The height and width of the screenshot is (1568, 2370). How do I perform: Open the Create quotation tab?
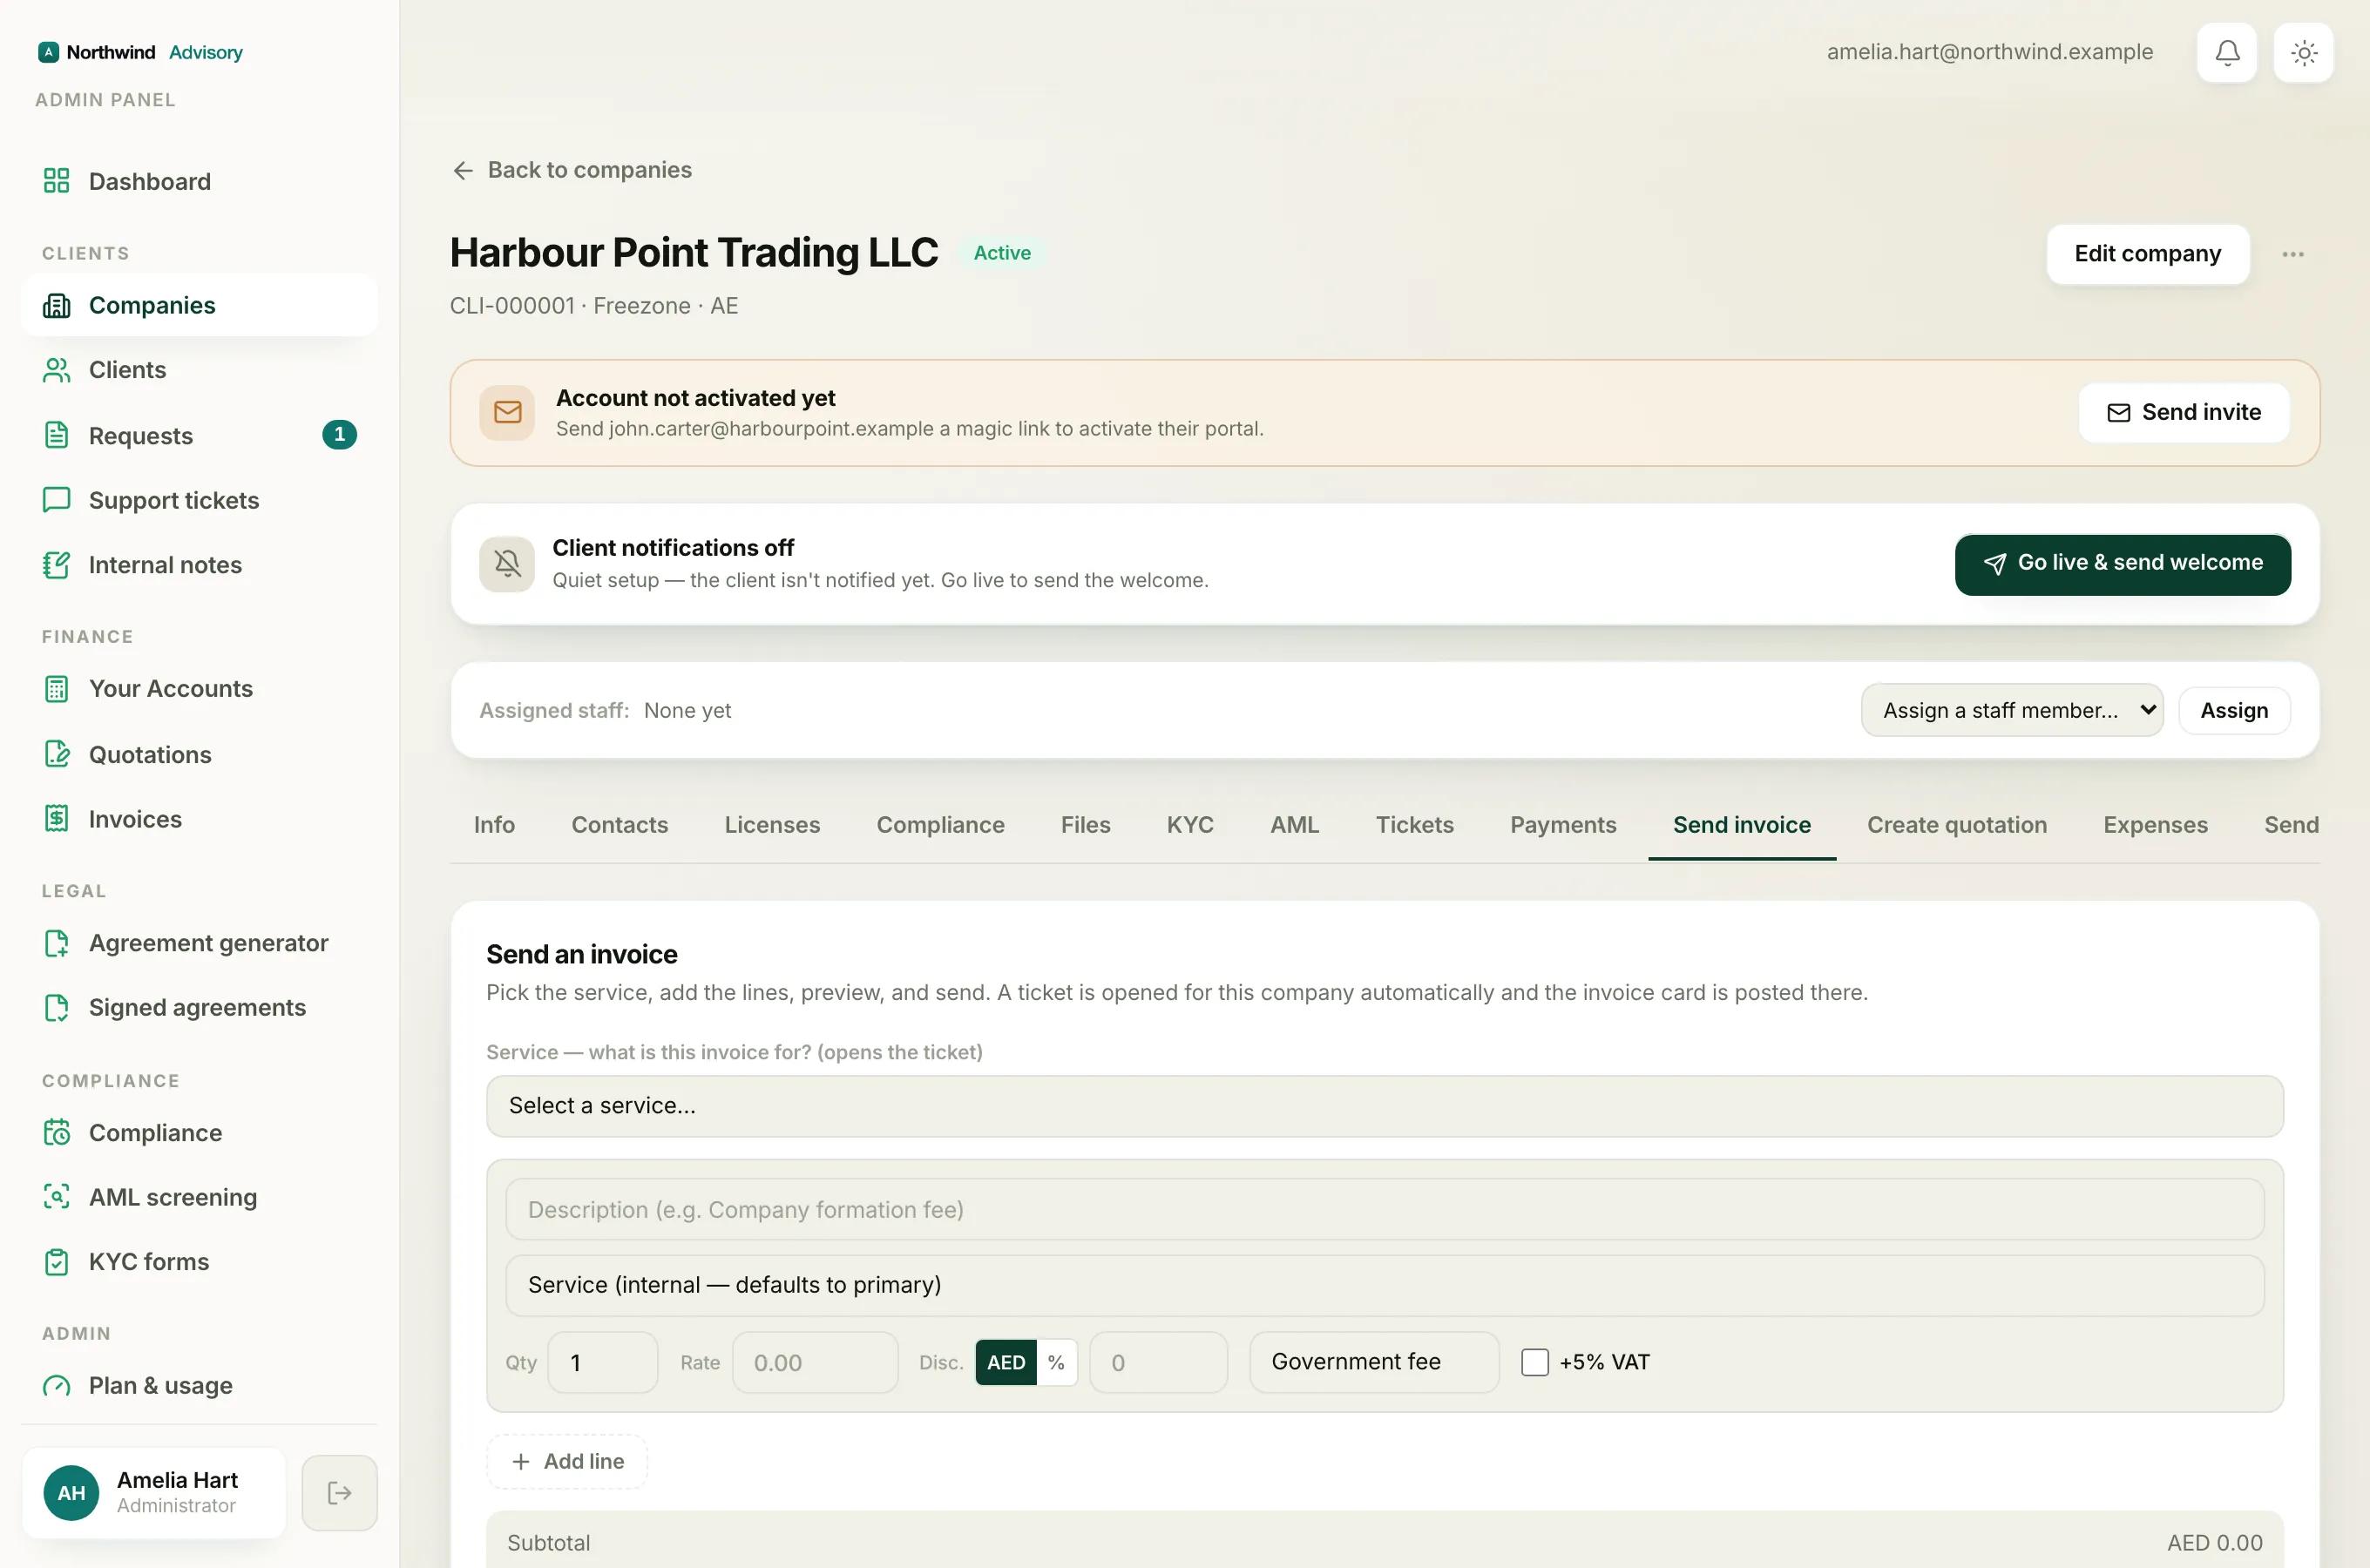(1956, 825)
